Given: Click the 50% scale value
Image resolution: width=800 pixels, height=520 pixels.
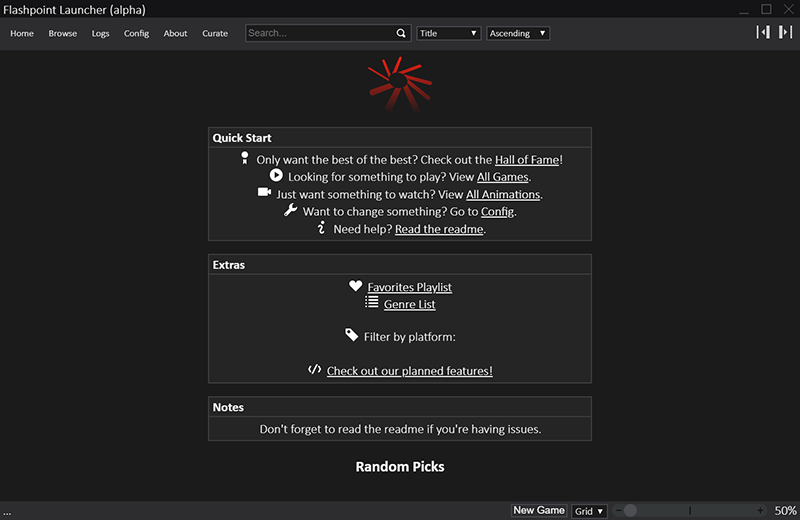Looking at the screenshot, I should (x=785, y=511).
